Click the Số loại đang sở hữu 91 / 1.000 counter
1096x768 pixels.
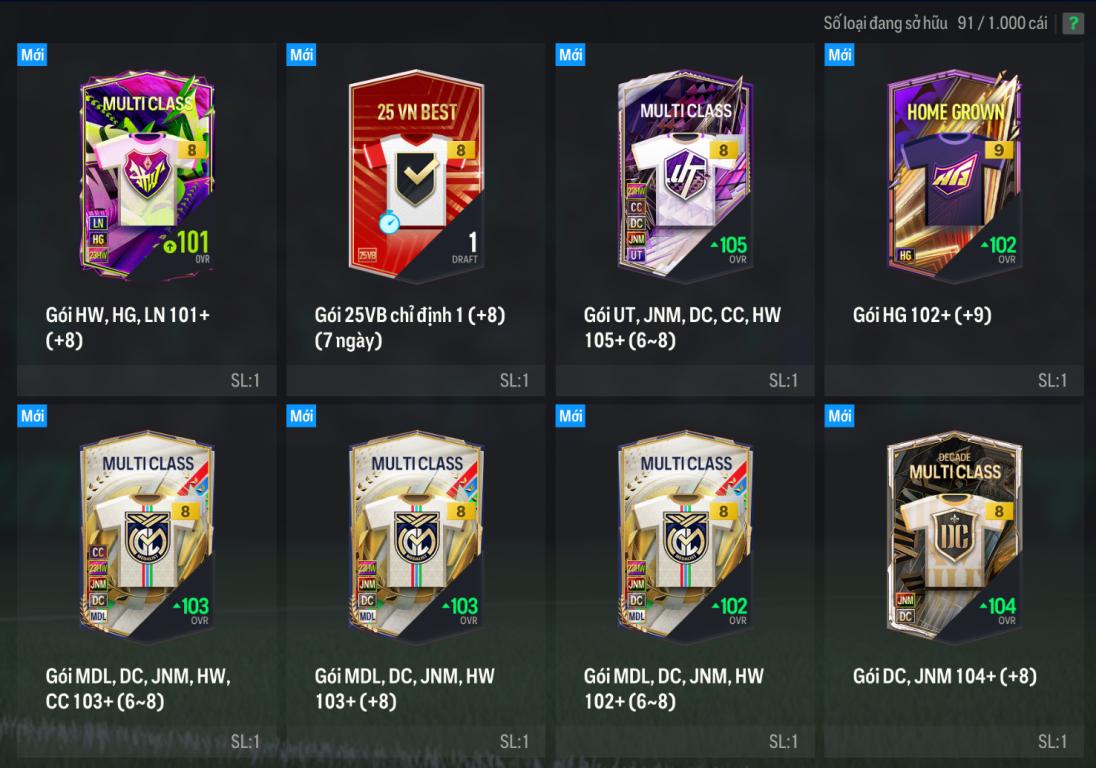pos(935,23)
